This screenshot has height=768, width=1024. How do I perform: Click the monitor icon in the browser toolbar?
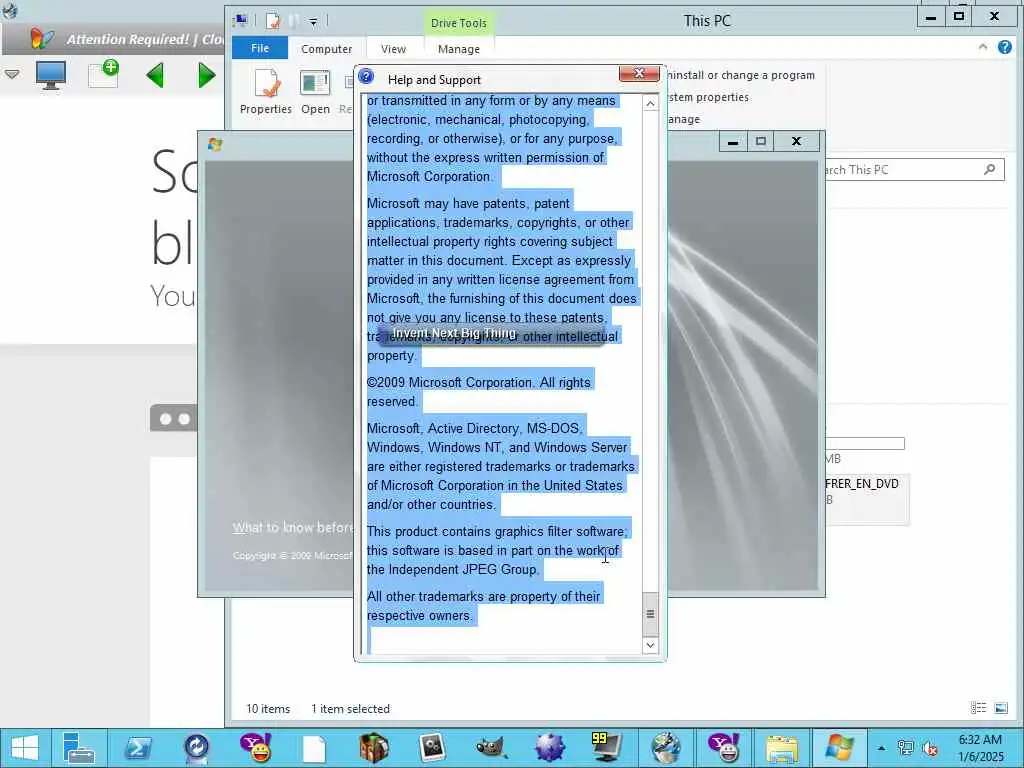51,75
